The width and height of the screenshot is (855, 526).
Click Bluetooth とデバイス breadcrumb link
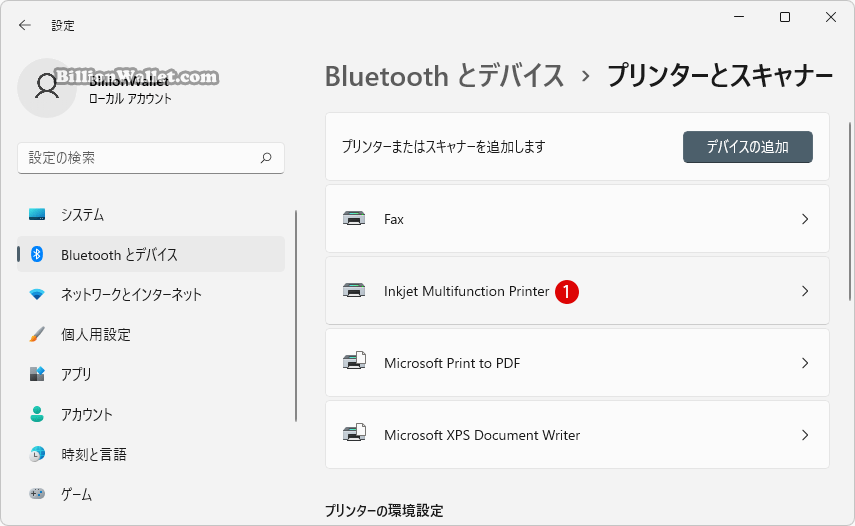(x=444, y=76)
